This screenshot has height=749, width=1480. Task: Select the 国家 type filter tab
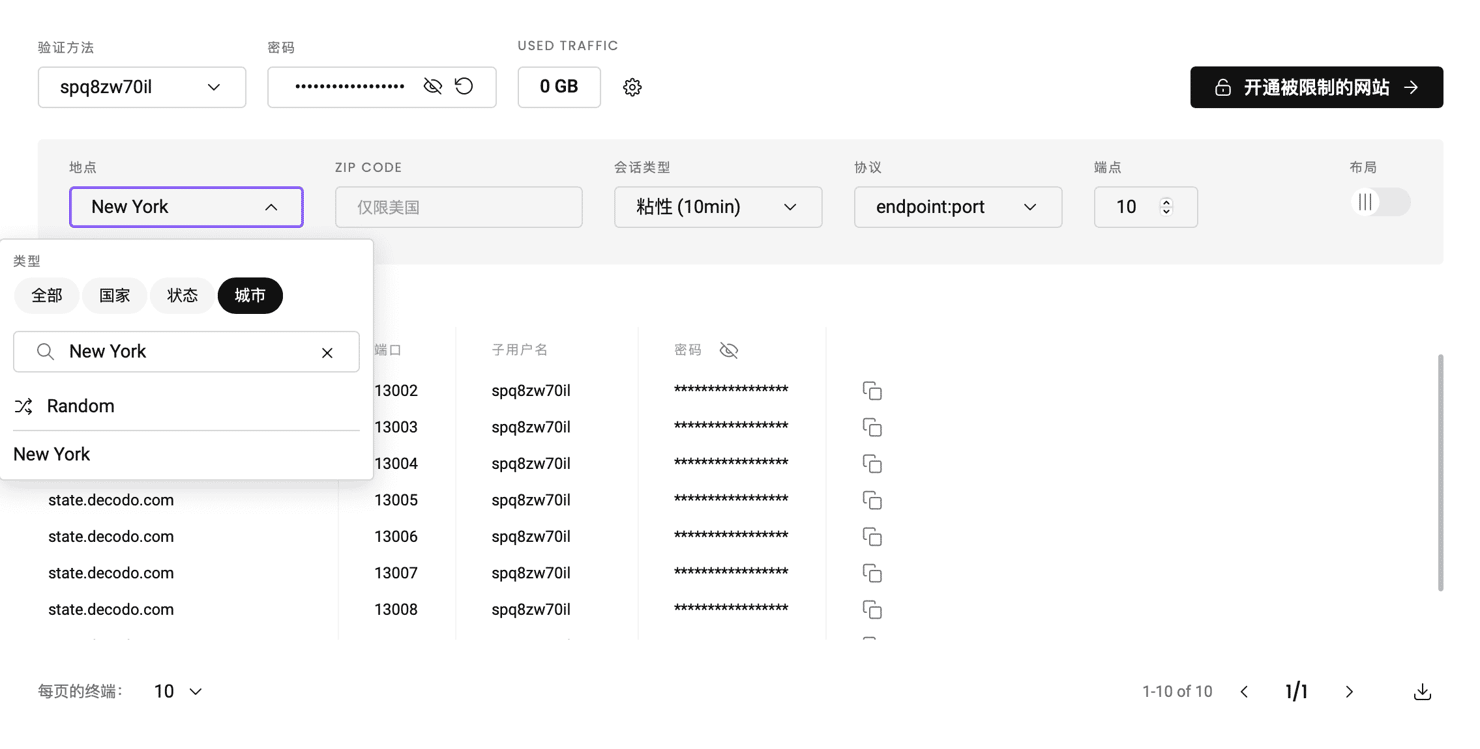[x=114, y=296]
